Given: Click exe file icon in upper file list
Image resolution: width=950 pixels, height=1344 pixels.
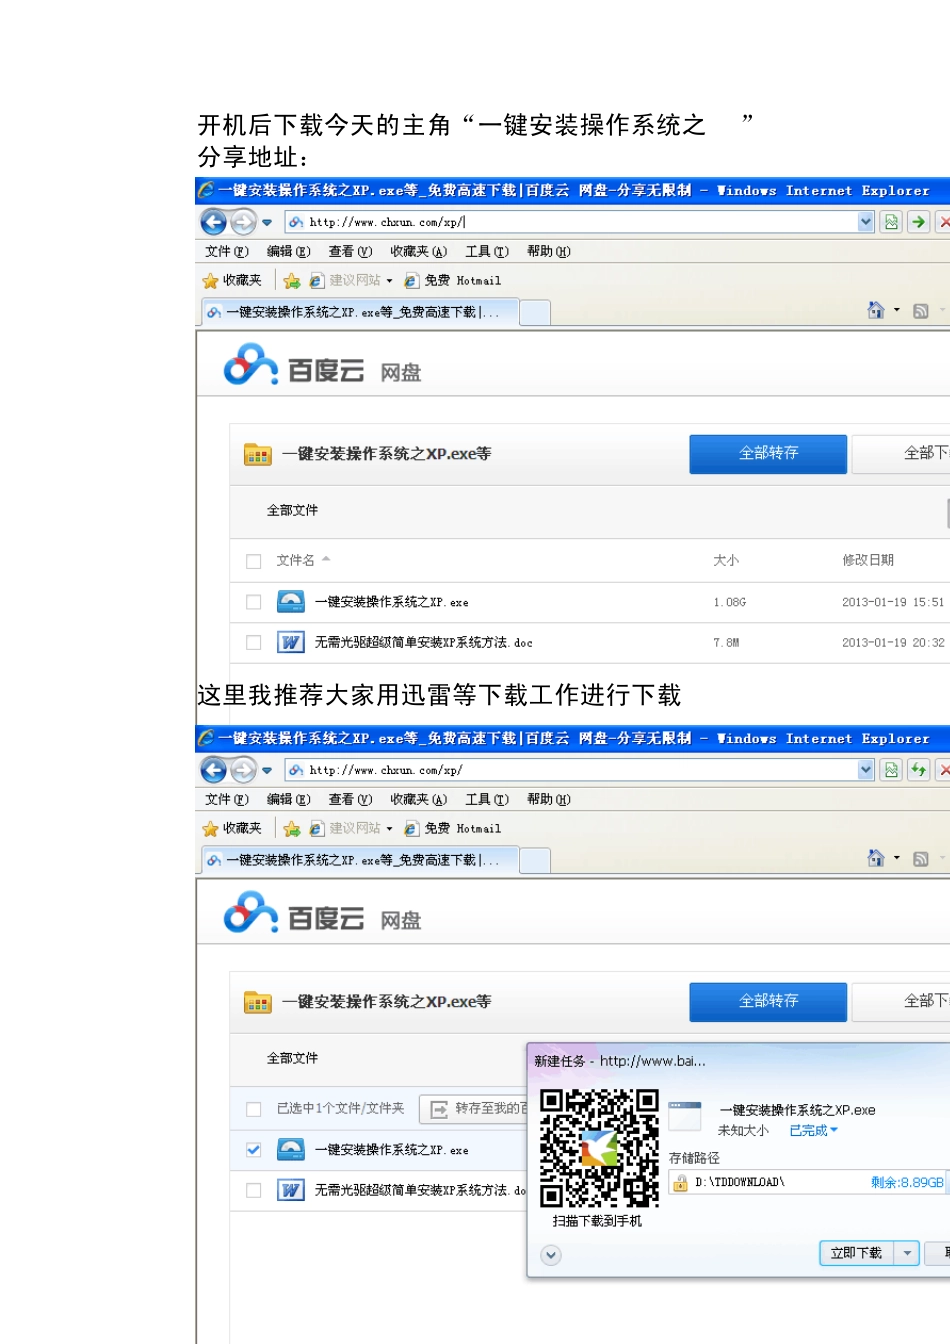Looking at the screenshot, I should coord(291,601).
